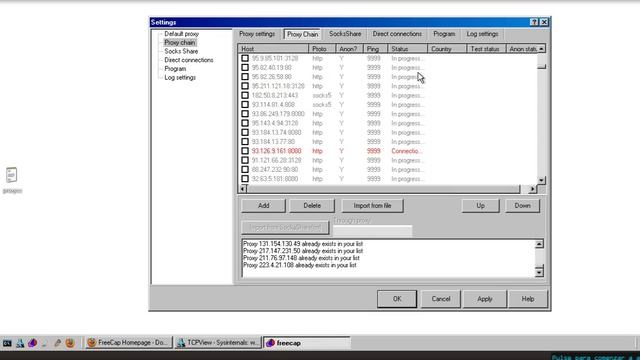
Task: Sort by the Anon? column header
Action: (x=349, y=49)
